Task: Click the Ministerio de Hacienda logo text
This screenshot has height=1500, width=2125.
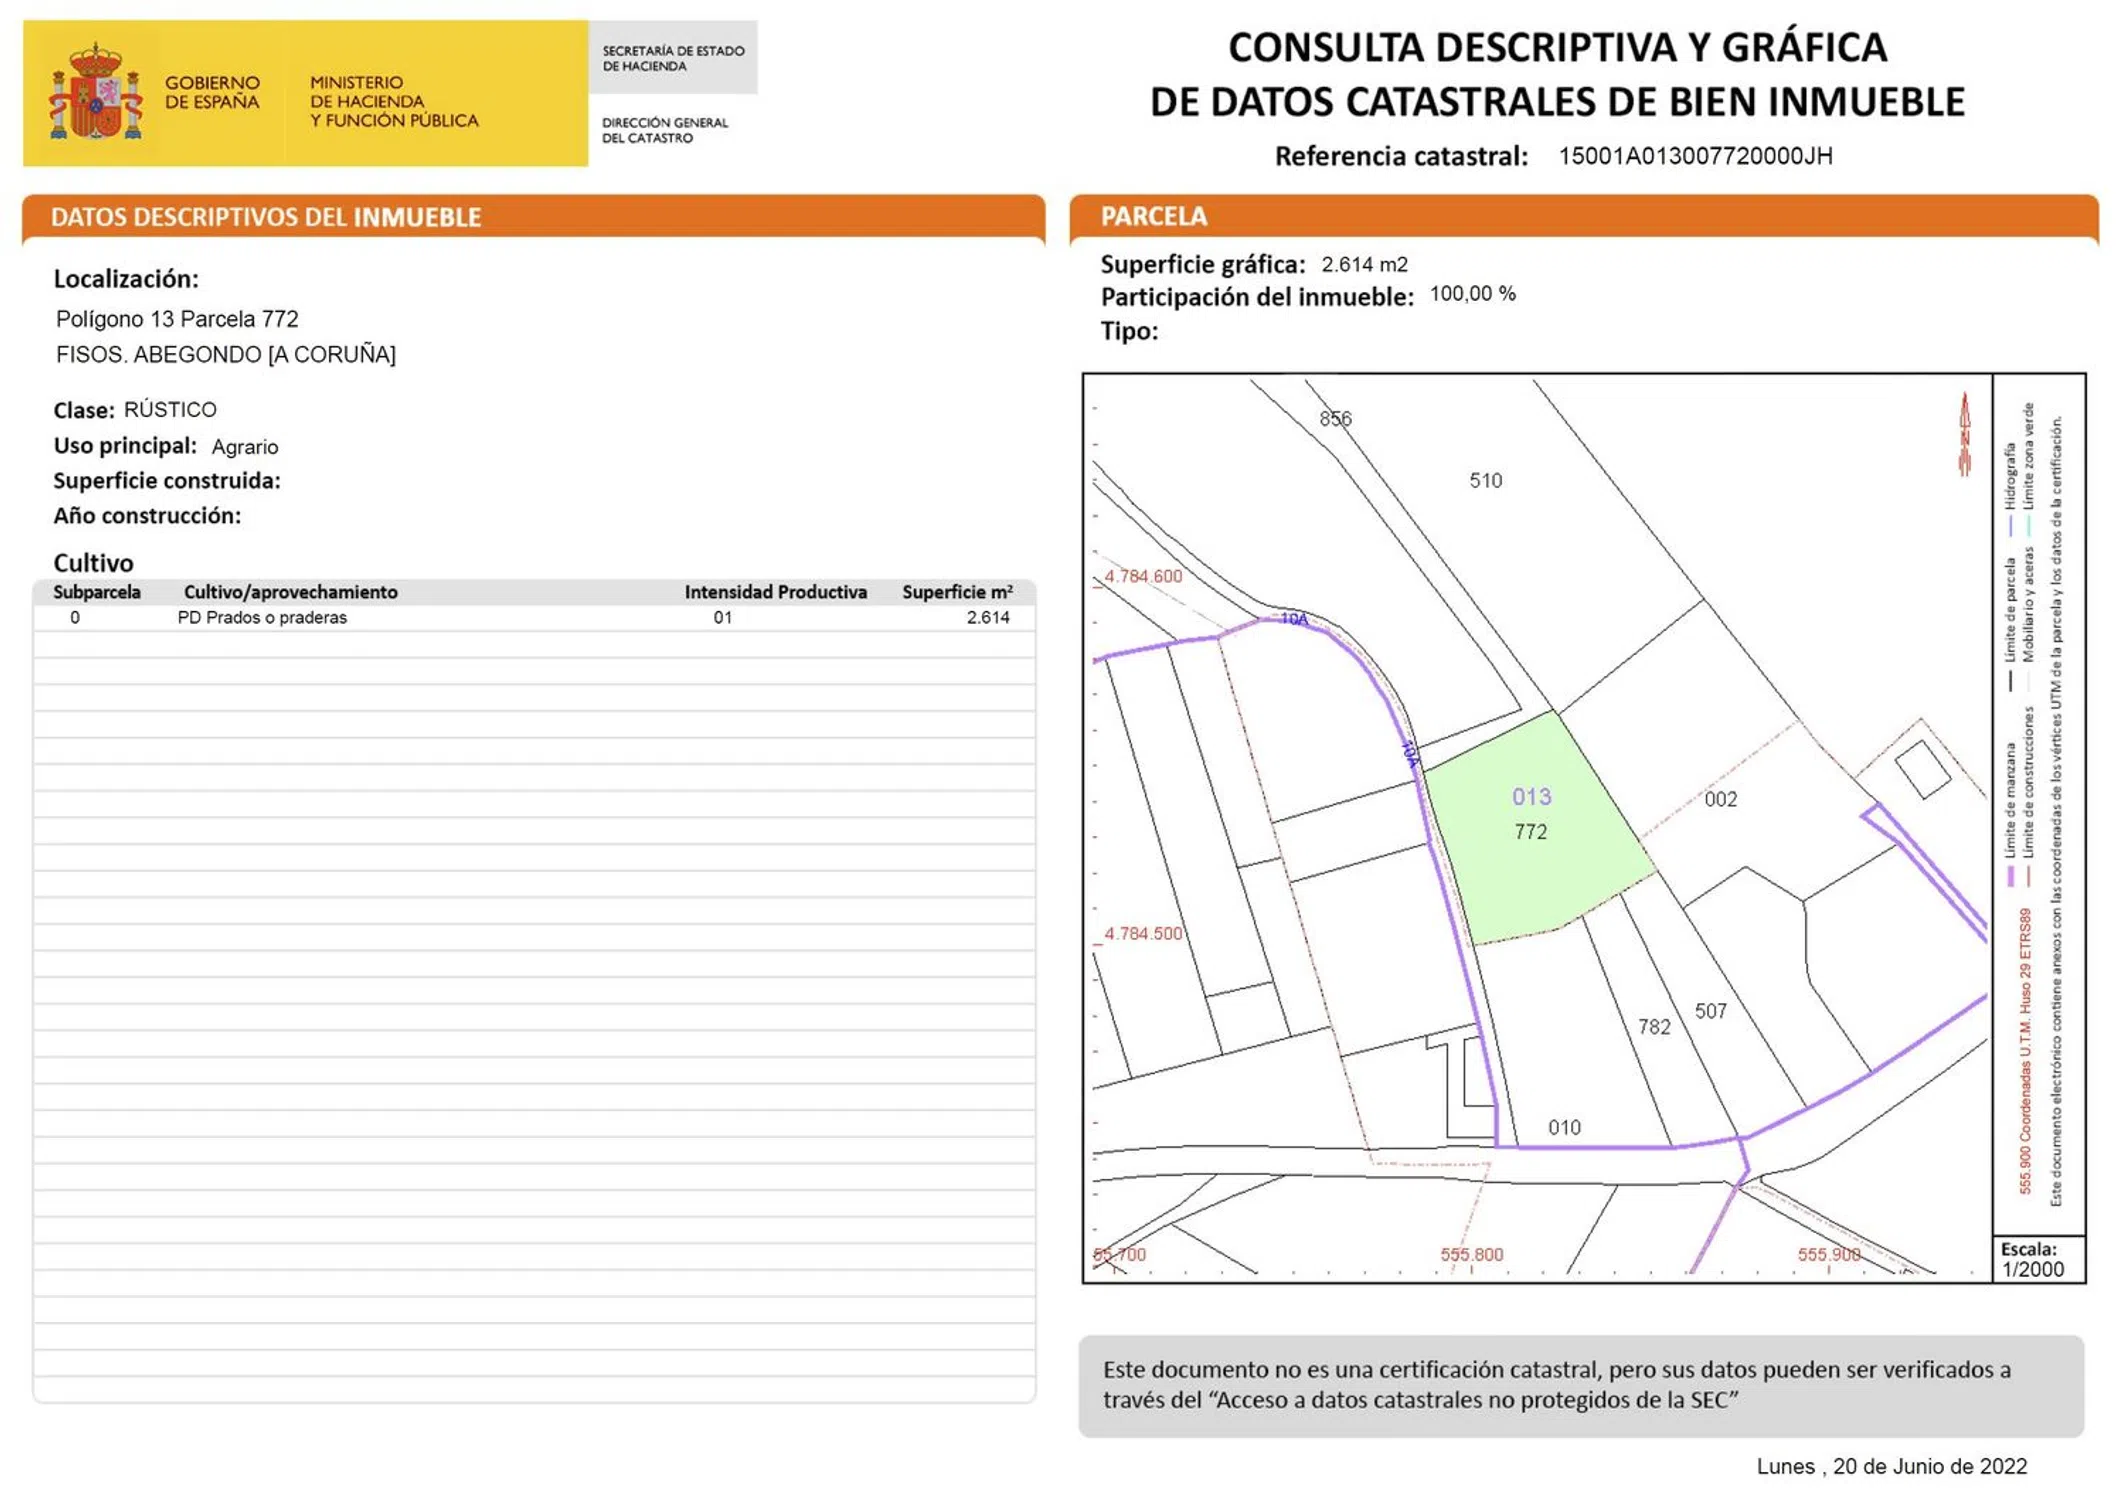Action: [x=393, y=101]
